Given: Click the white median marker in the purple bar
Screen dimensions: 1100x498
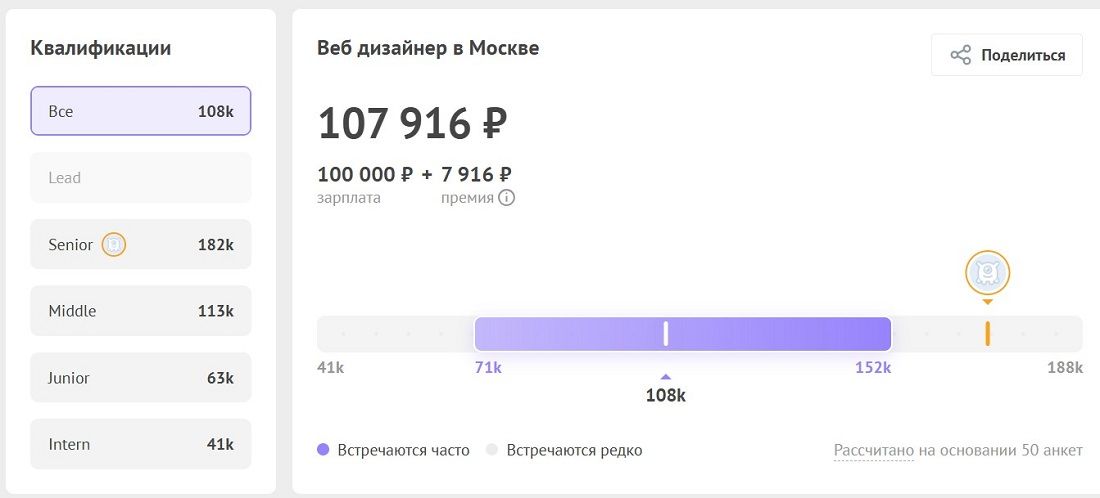Looking at the screenshot, I should point(666,334).
